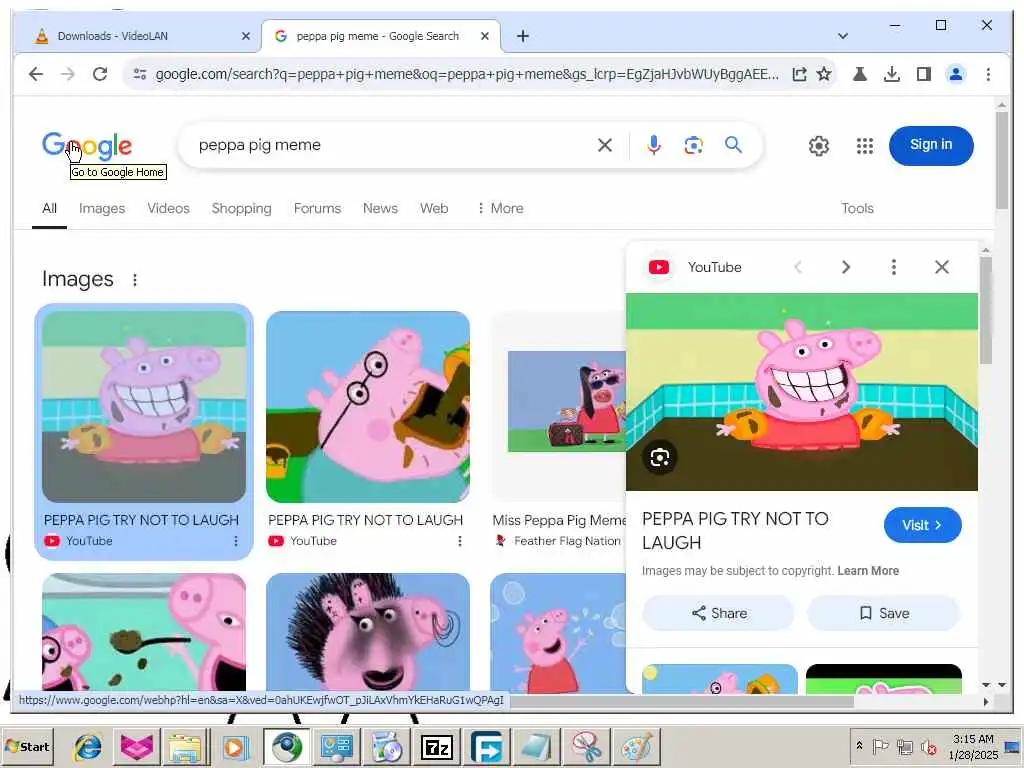
Task: Open options for second PEPPA PIG result
Action: (460, 541)
